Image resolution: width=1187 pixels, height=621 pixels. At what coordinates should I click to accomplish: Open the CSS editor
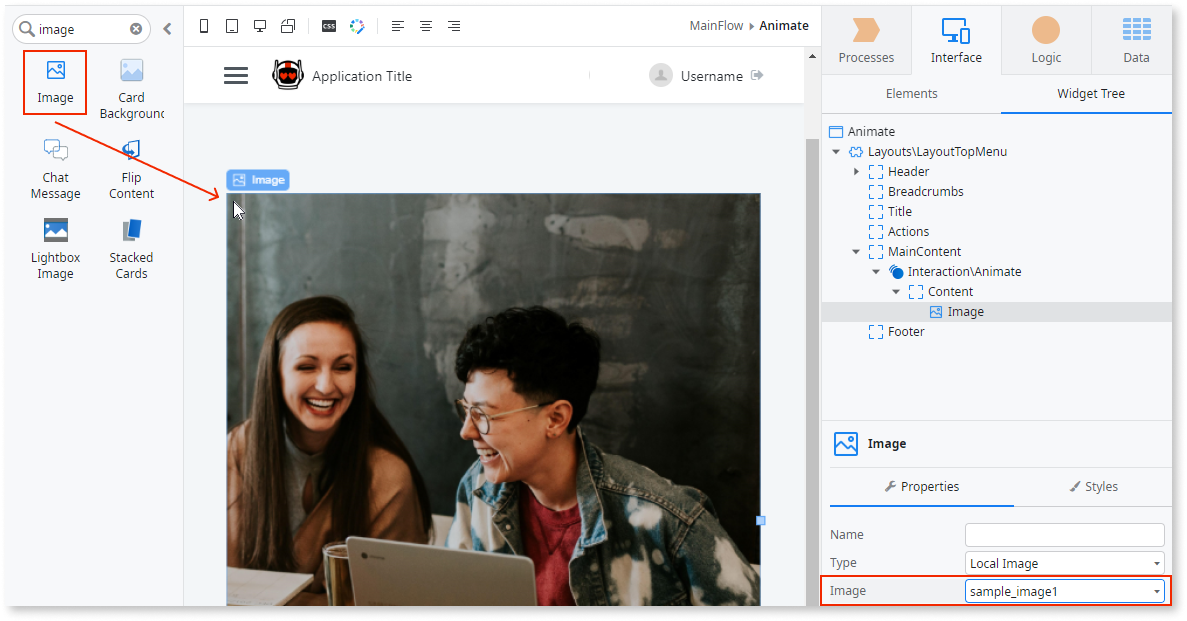pos(328,26)
